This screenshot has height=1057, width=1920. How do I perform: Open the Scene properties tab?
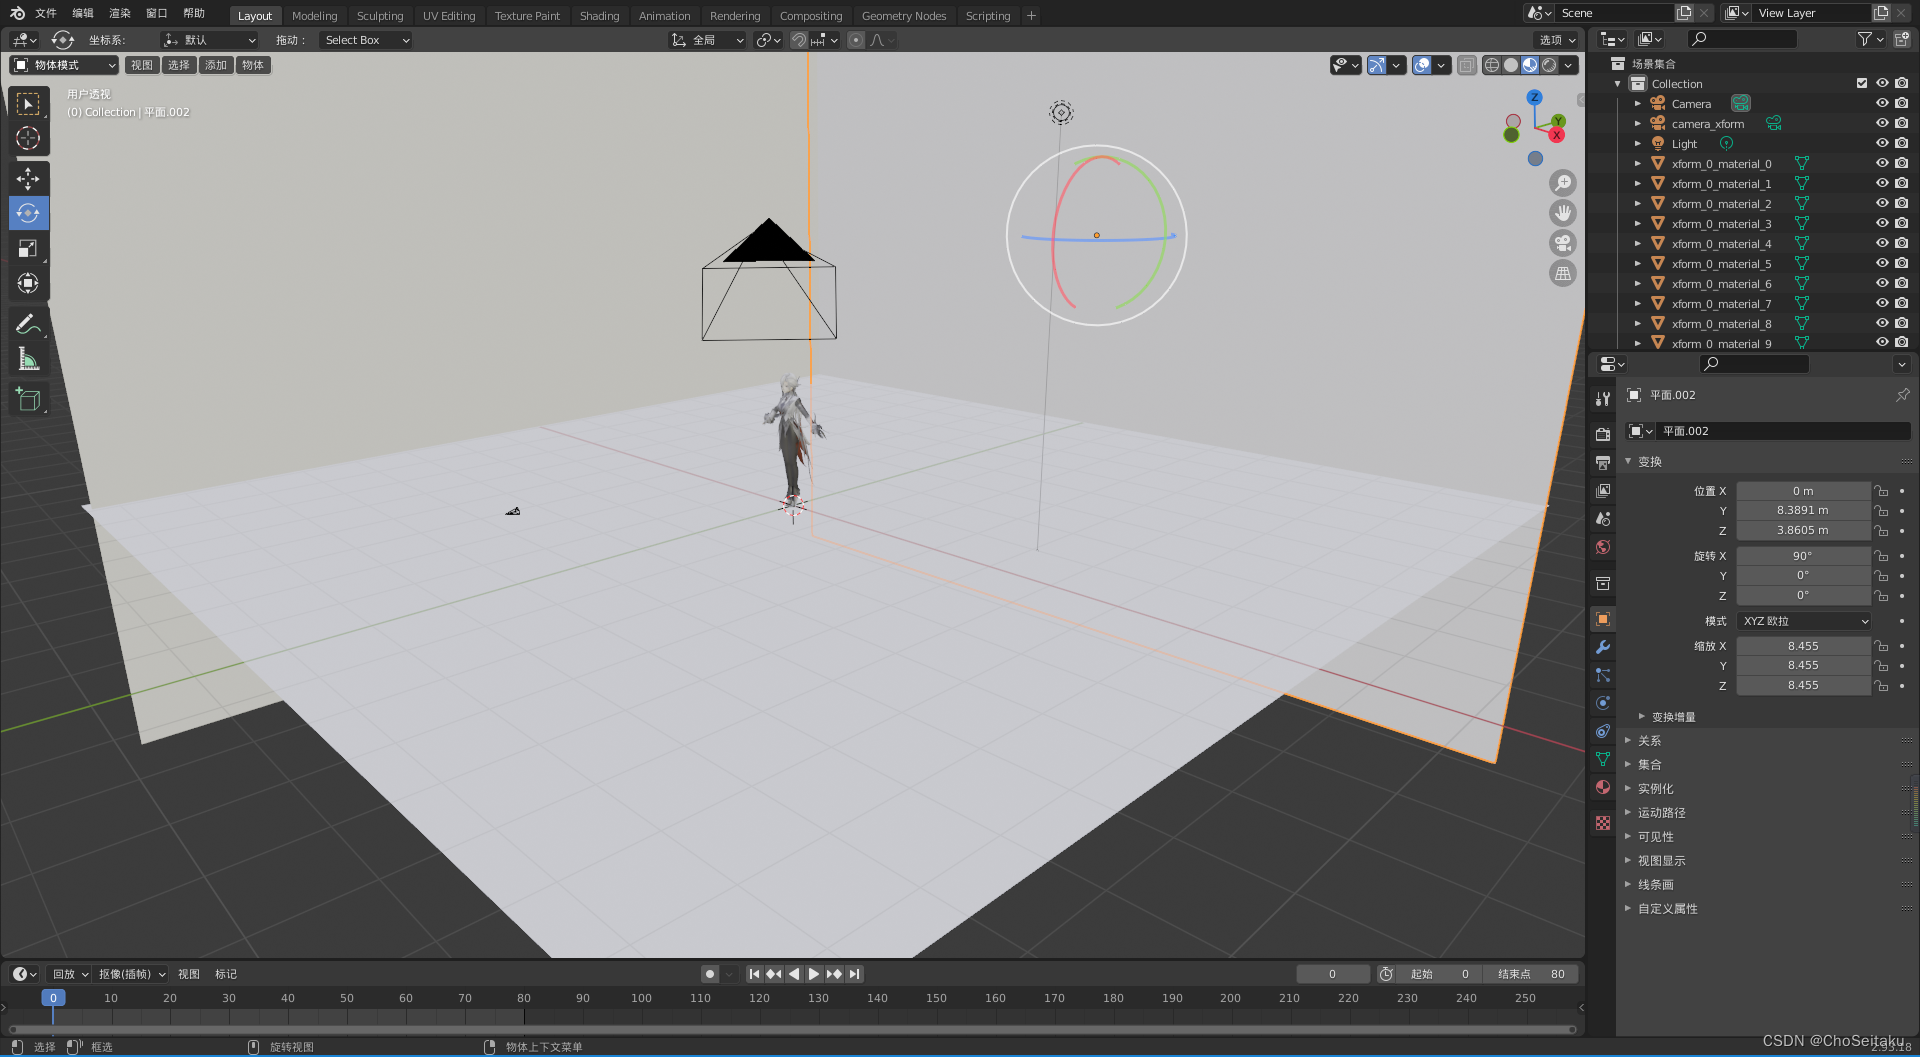tap(1603, 519)
